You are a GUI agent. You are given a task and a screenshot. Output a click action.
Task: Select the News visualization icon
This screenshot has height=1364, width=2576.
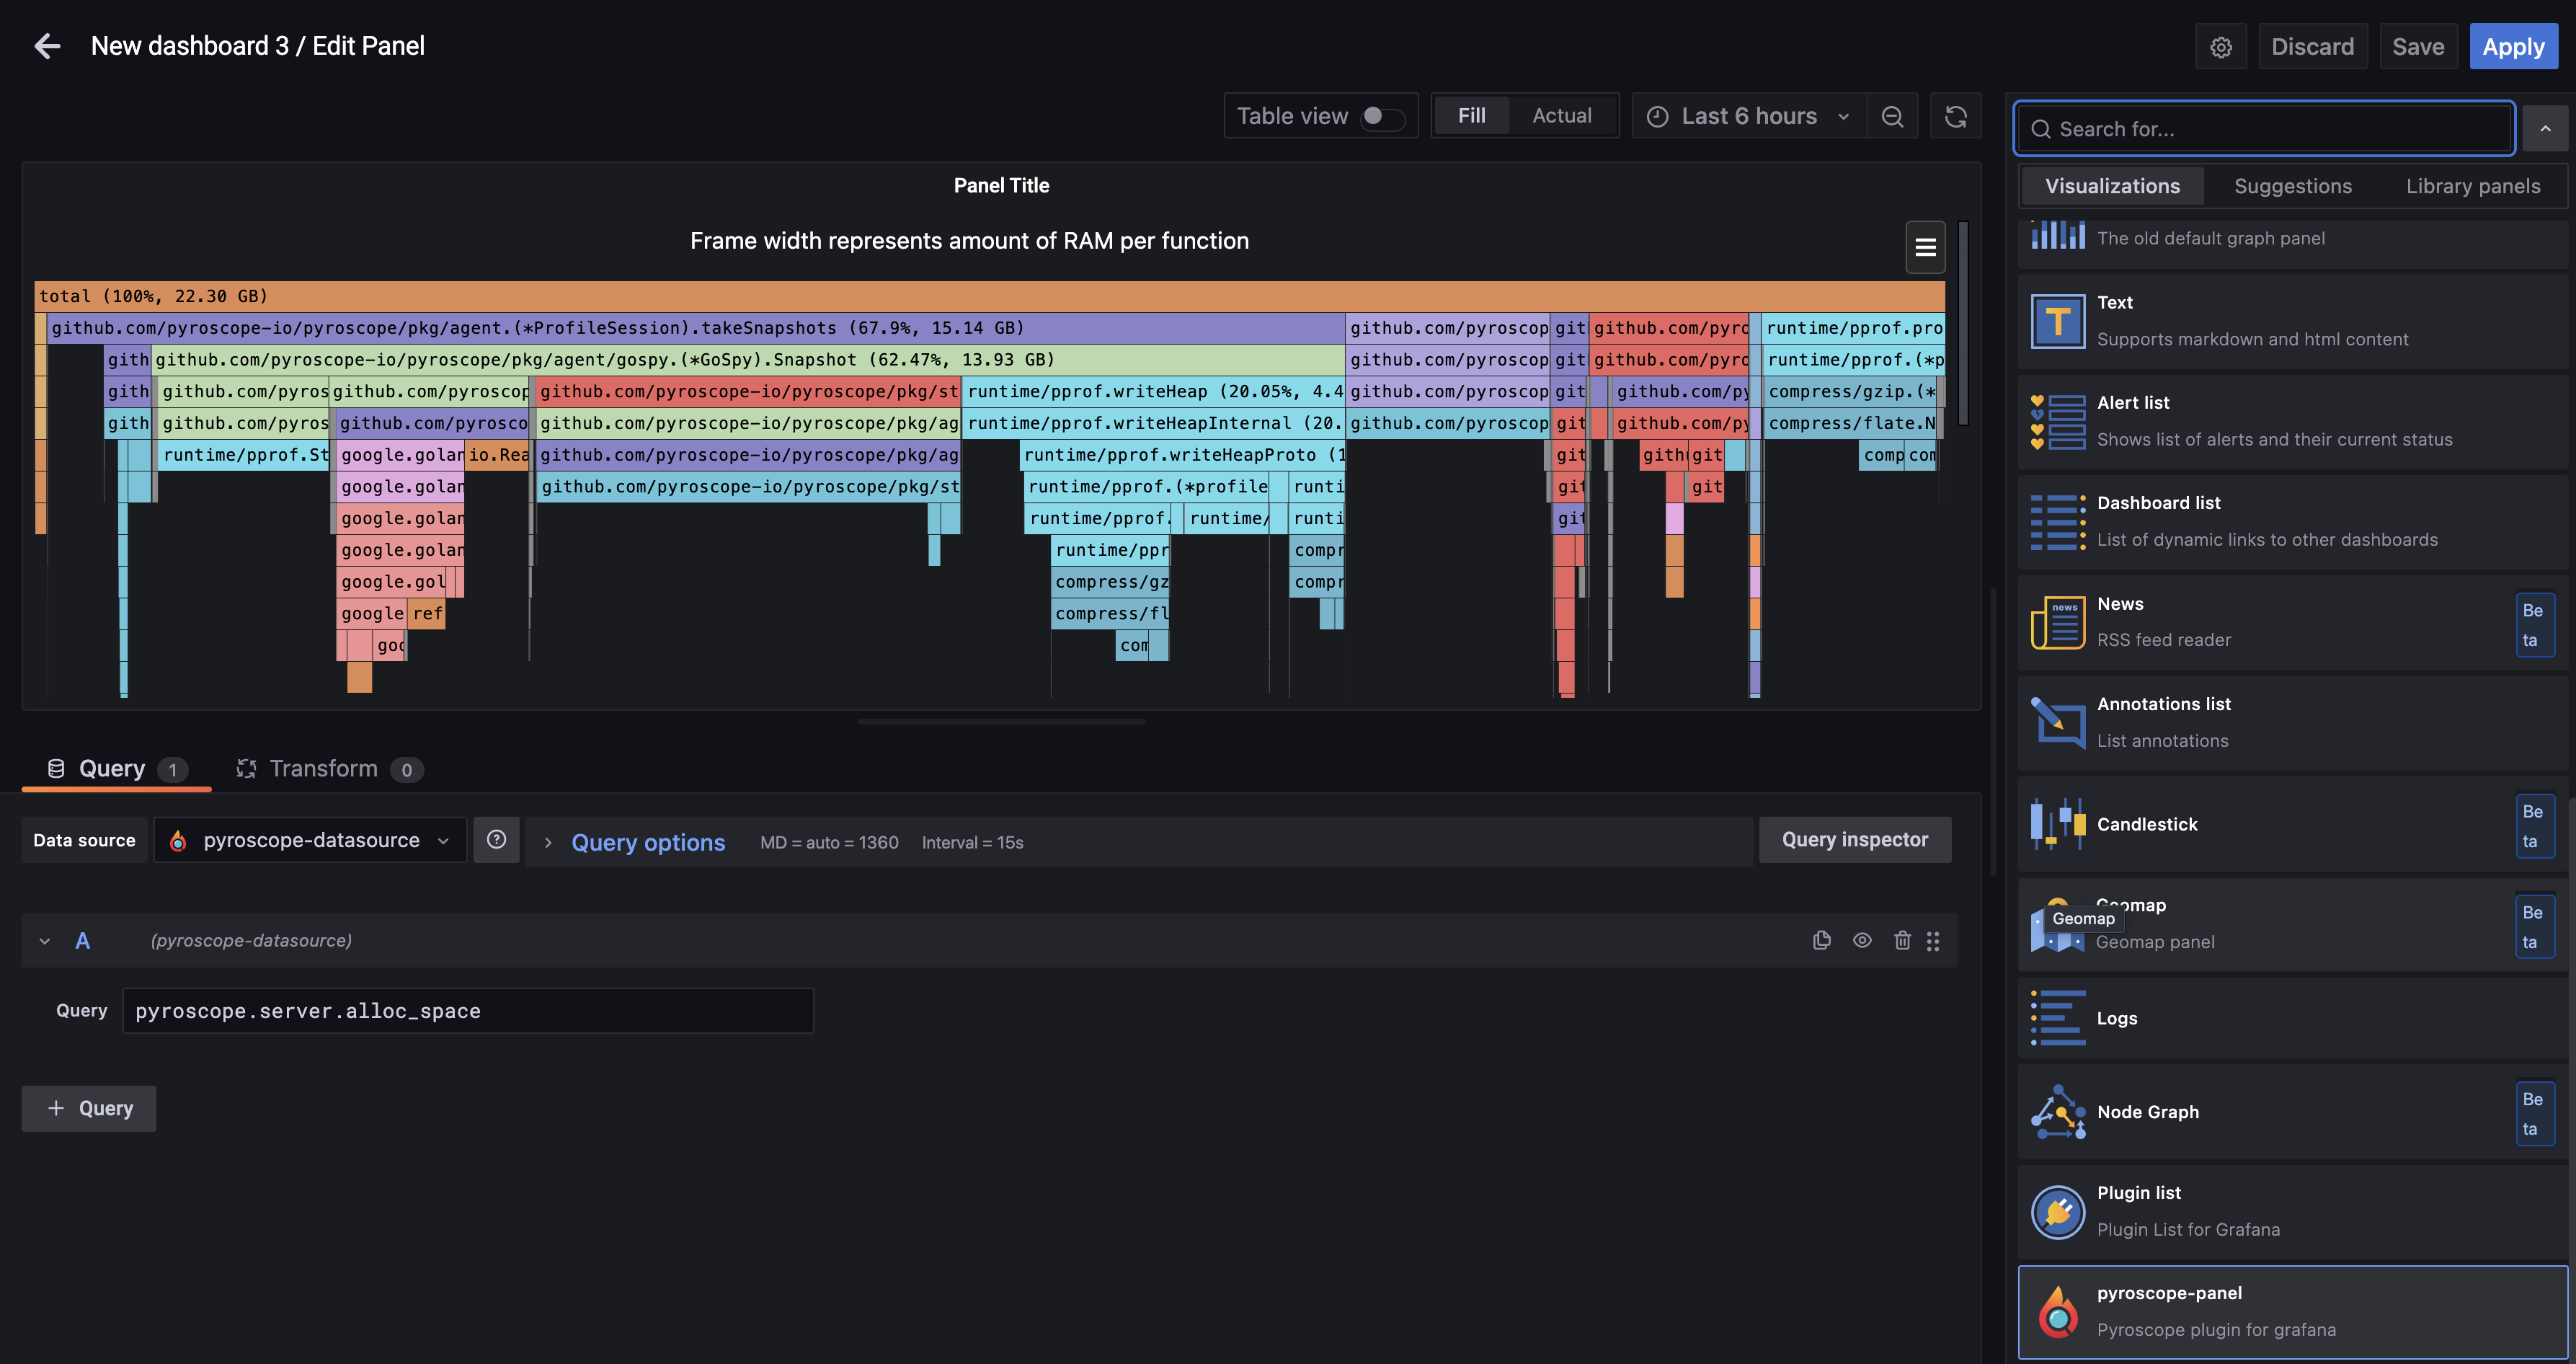pyautogui.click(x=2058, y=622)
